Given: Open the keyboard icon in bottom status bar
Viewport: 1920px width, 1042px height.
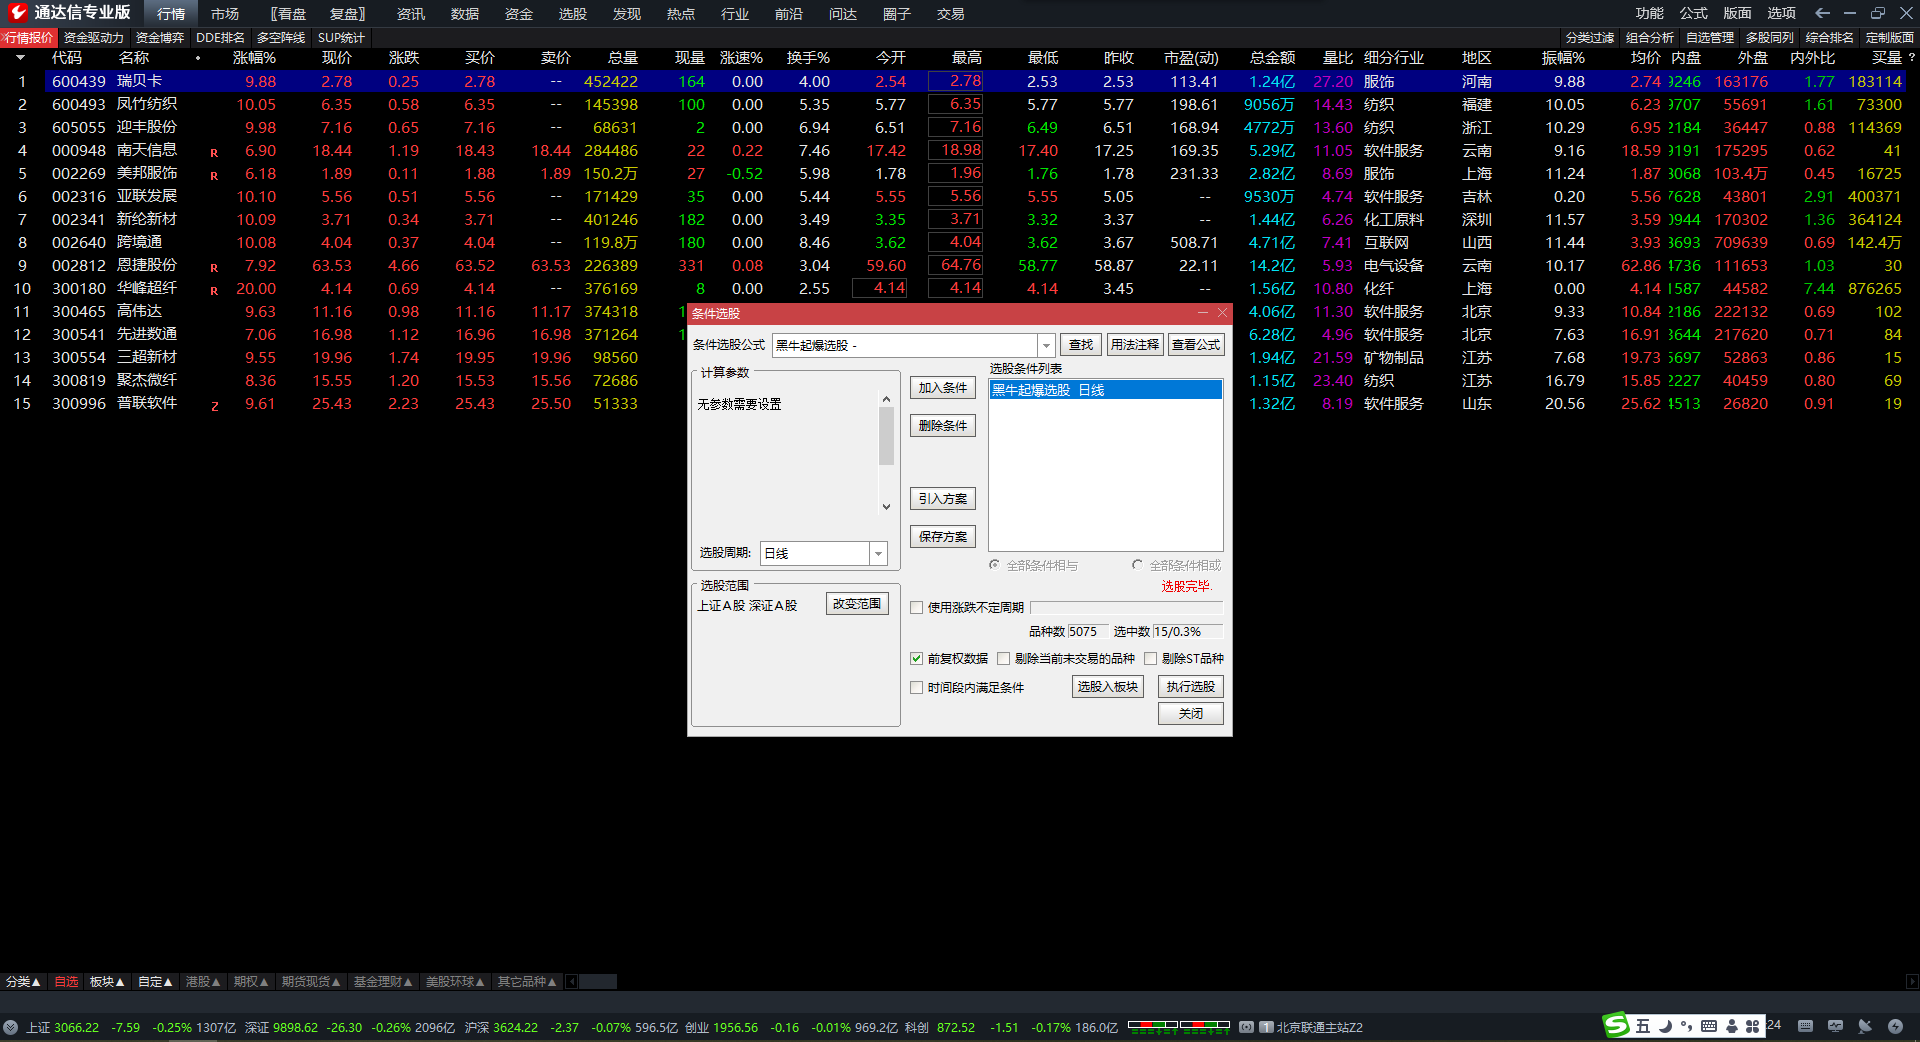Looking at the screenshot, I should coord(1805,1026).
